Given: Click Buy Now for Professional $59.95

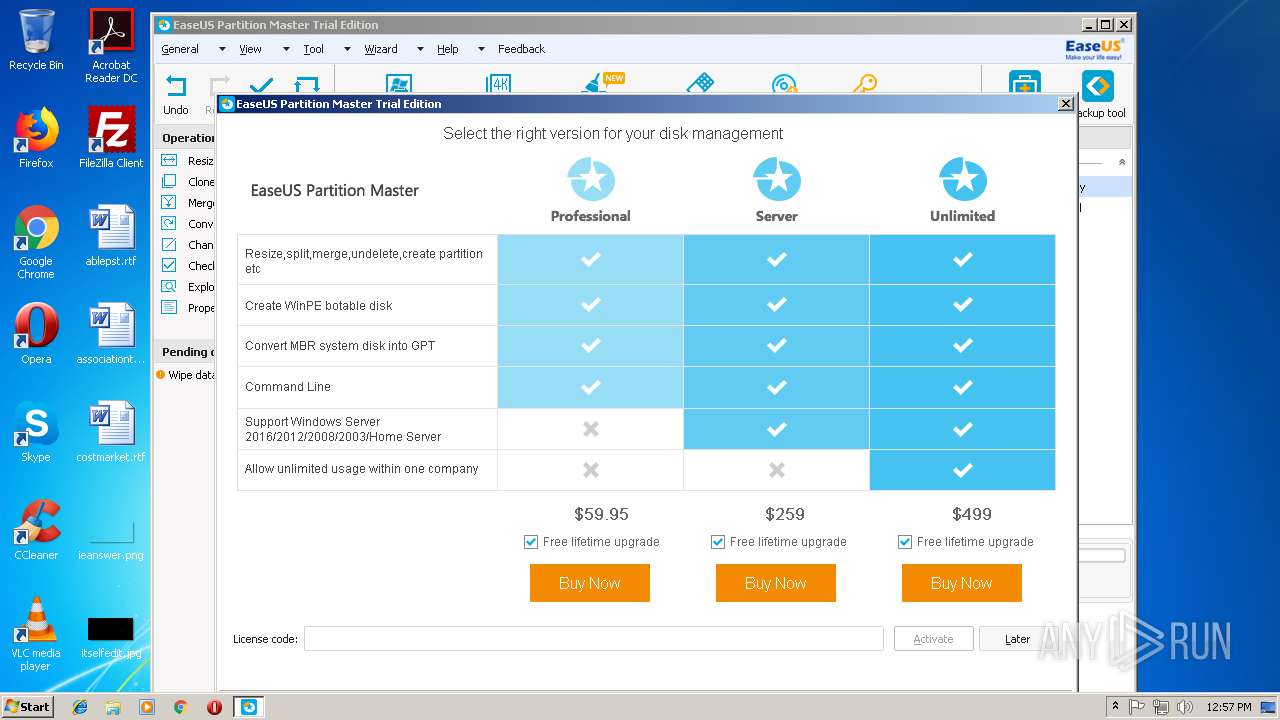Looking at the screenshot, I should point(590,583).
